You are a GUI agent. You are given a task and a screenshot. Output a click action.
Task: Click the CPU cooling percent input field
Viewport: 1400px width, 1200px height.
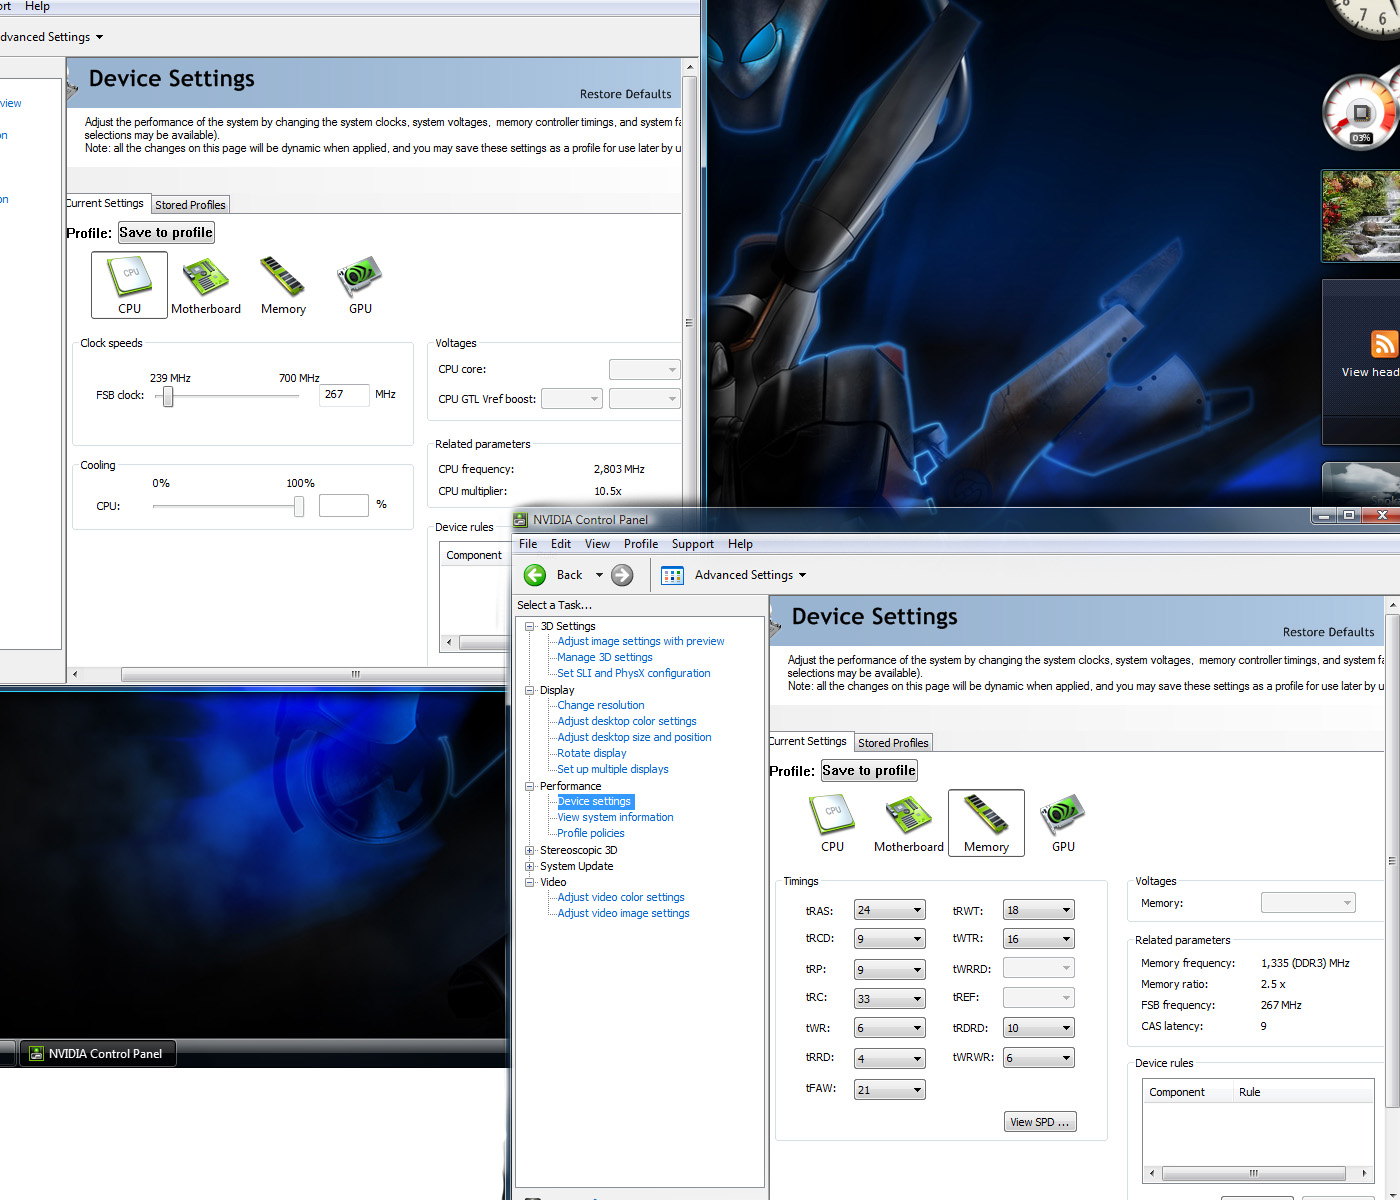(344, 505)
